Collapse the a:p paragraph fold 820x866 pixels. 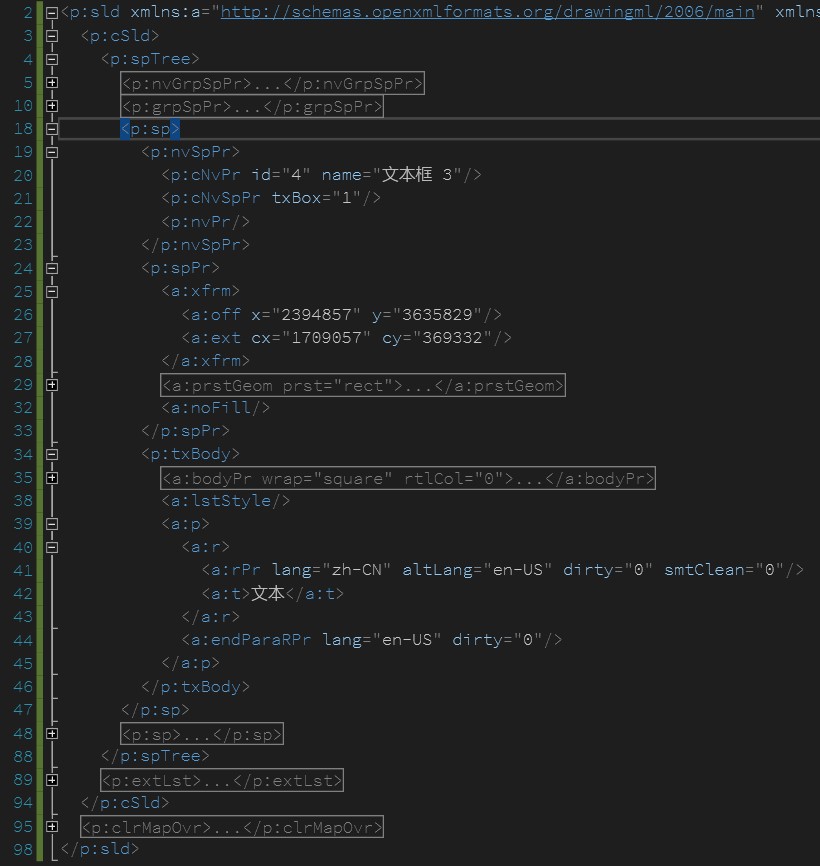coord(51,523)
